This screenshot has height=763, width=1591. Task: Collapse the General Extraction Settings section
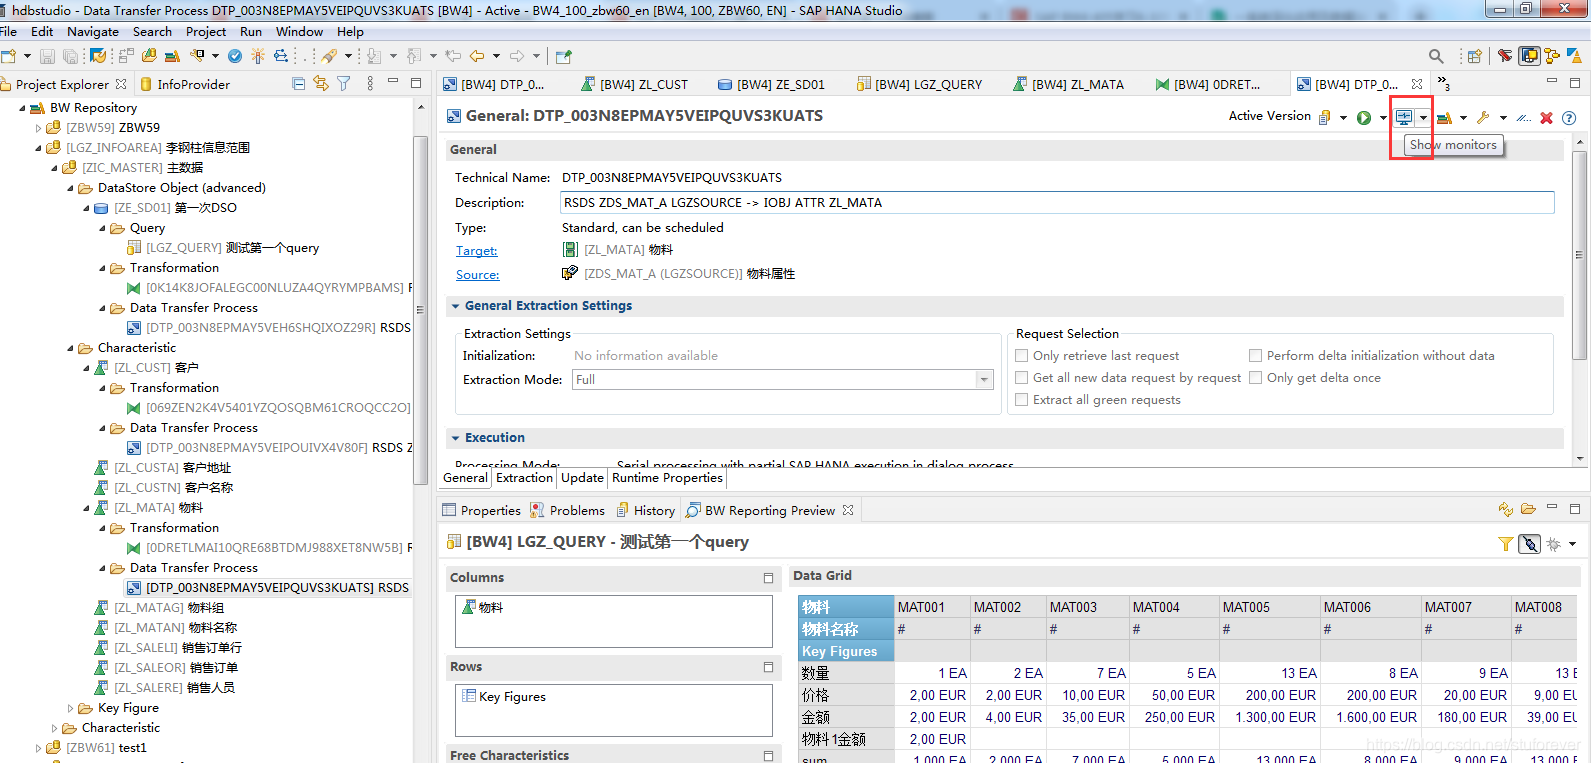[456, 306]
